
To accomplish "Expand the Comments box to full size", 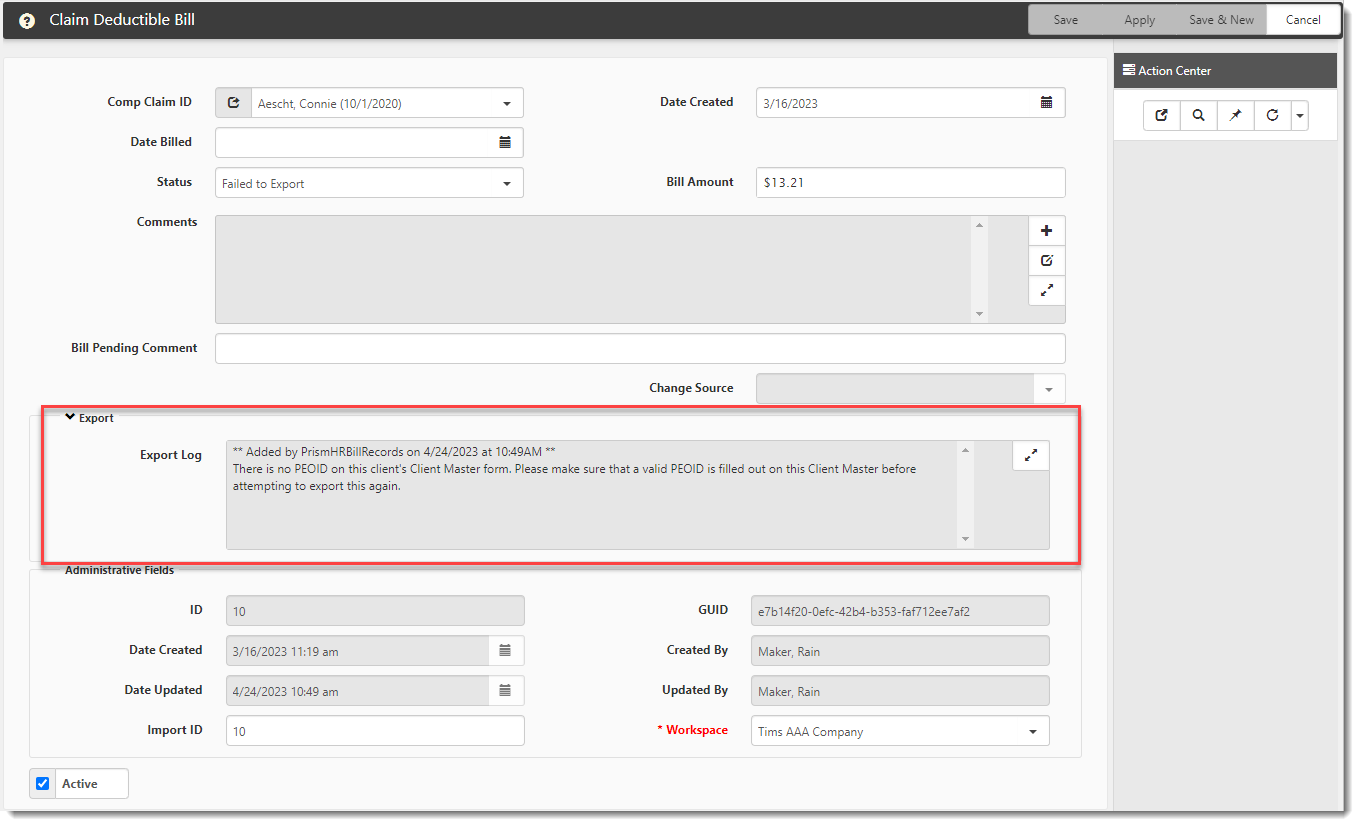I will 1046,291.
